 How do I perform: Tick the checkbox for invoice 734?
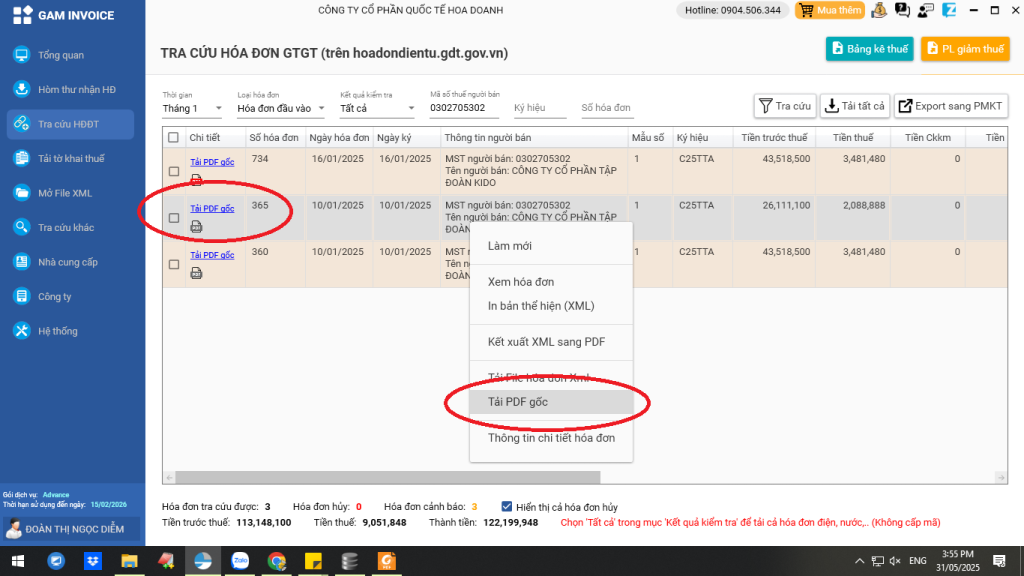(174, 171)
